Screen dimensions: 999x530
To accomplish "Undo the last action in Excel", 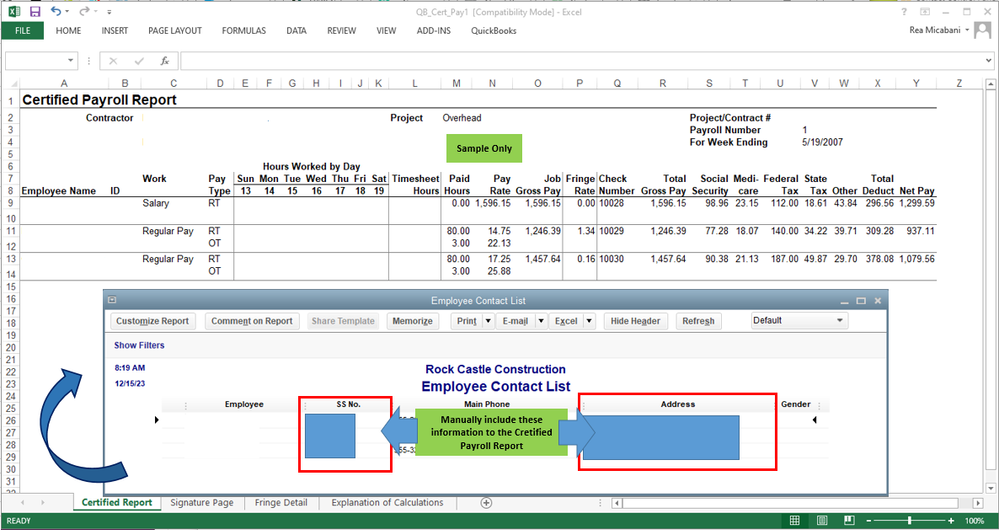I will coord(56,11).
